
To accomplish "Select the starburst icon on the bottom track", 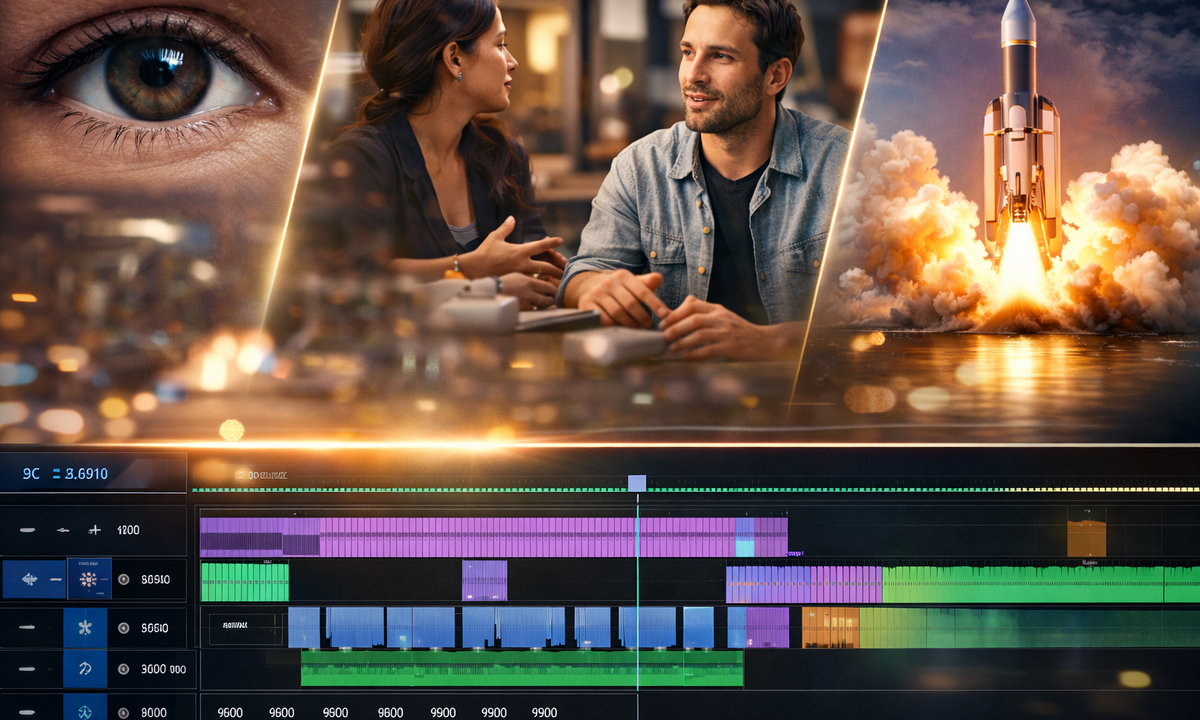I will tap(84, 712).
